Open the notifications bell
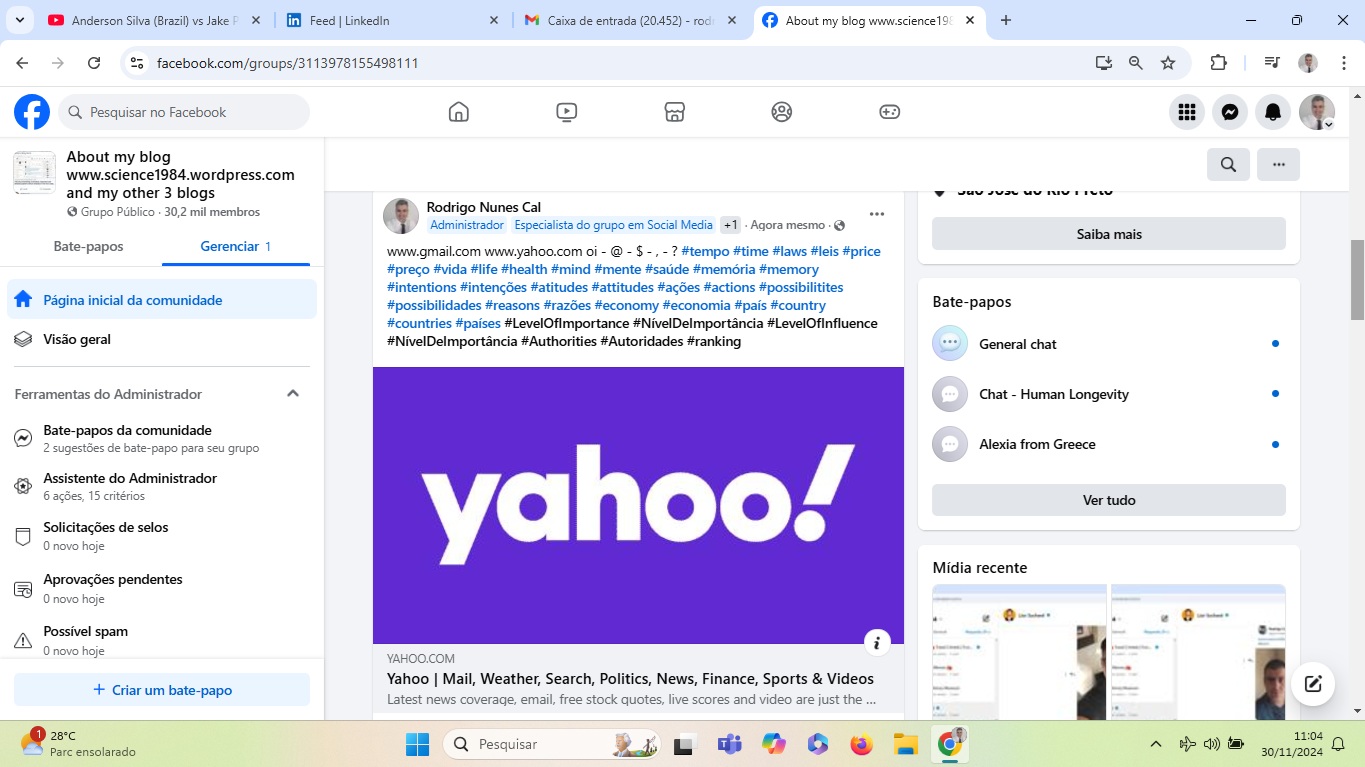Screen dimensions: 1365x767 click(1273, 112)
